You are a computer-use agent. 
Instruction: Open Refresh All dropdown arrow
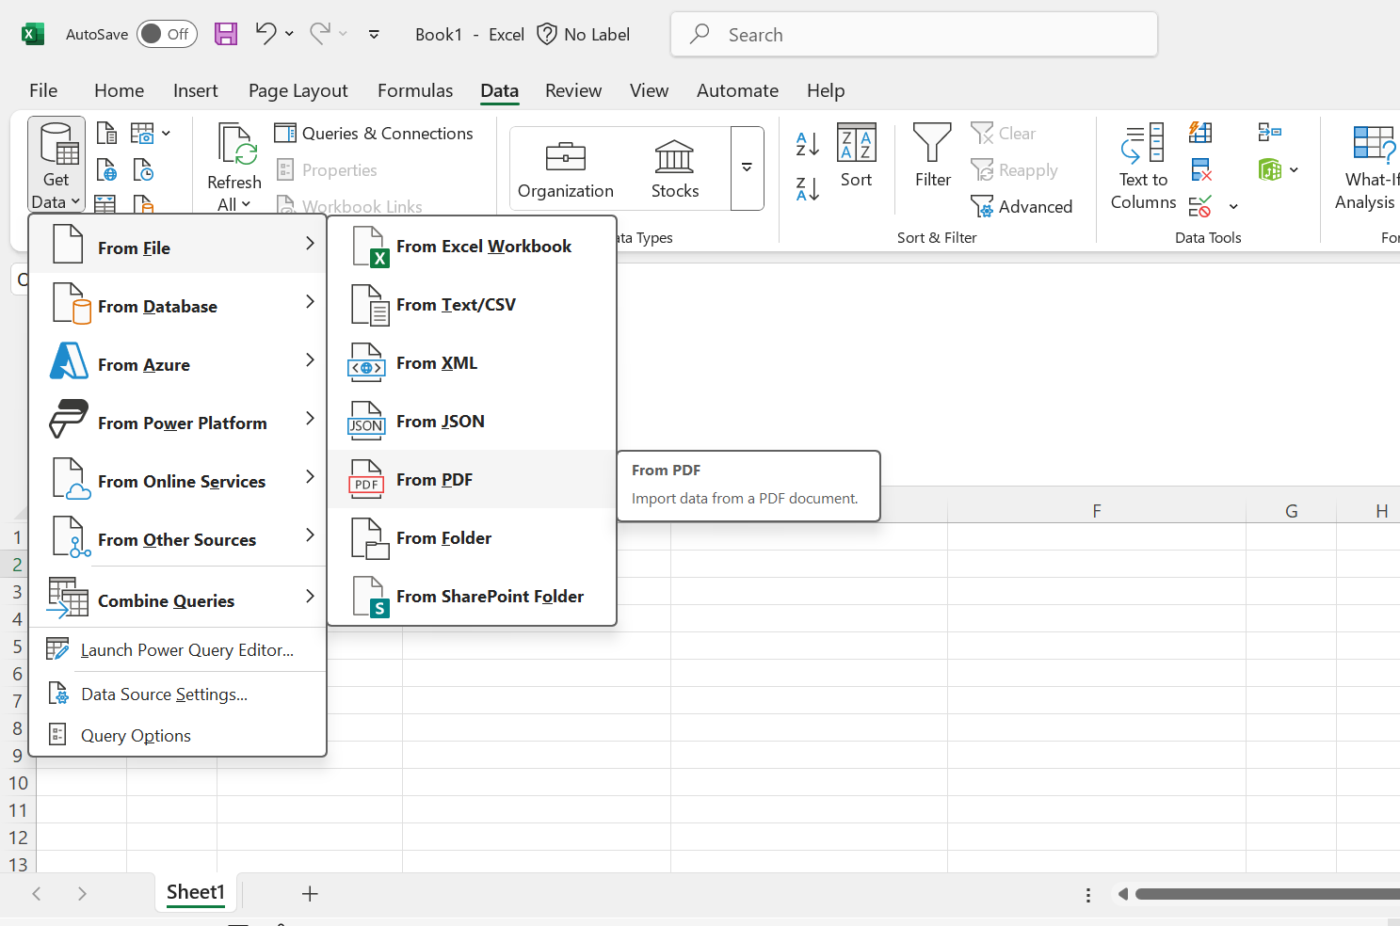245,205
